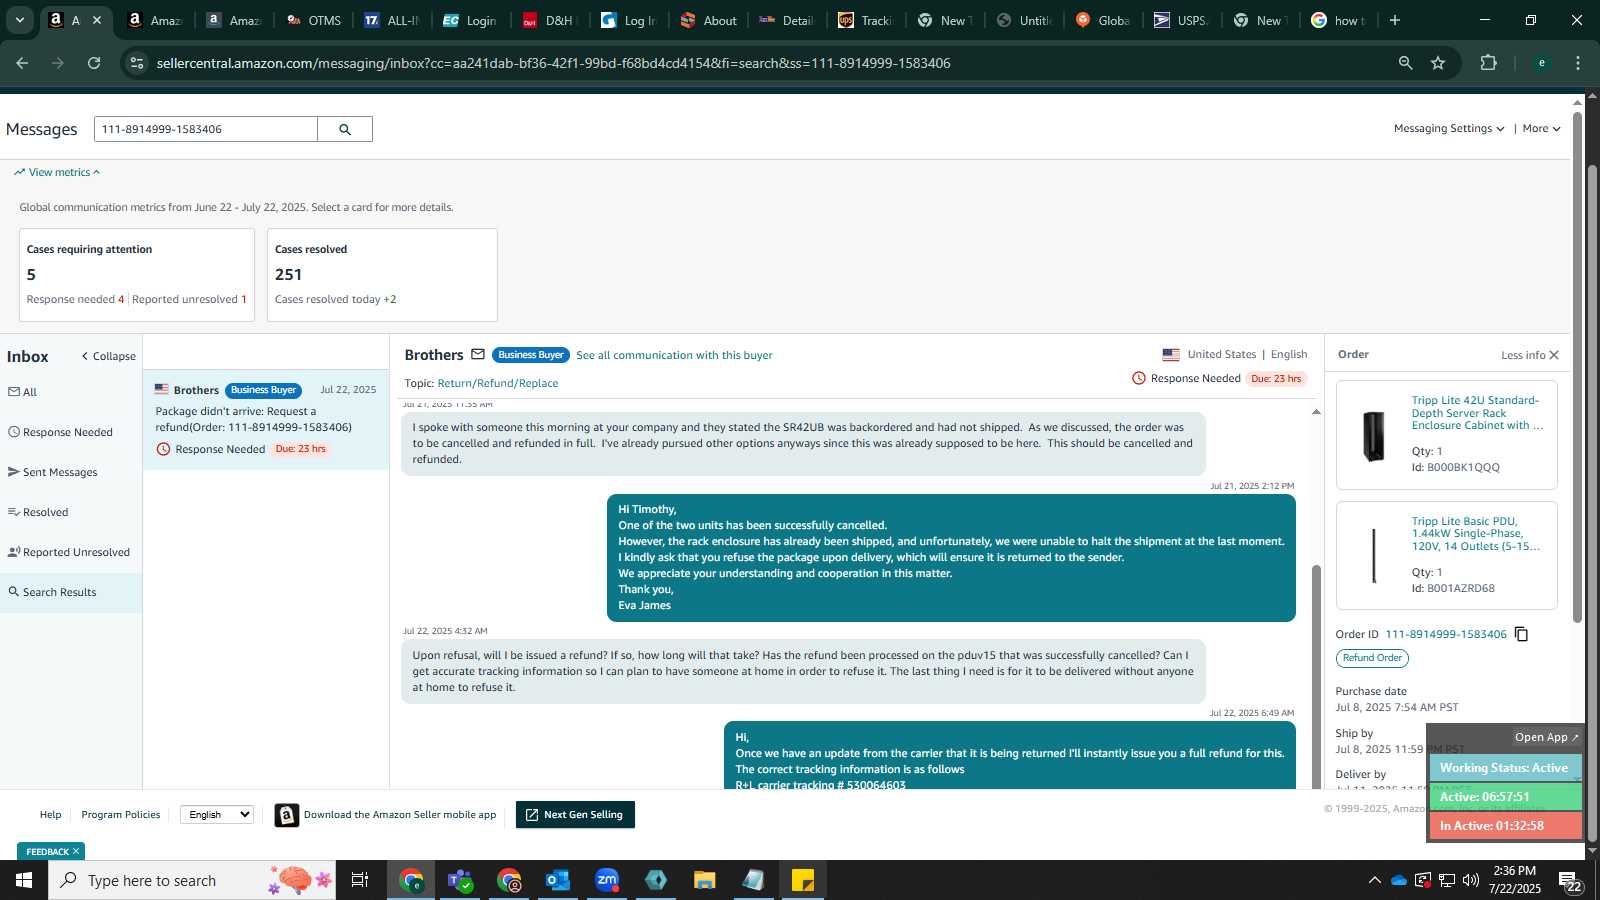Click the Tripp Lite Basic PDU thumbnail
The image size is (1600, 900).
(1374, 556)
